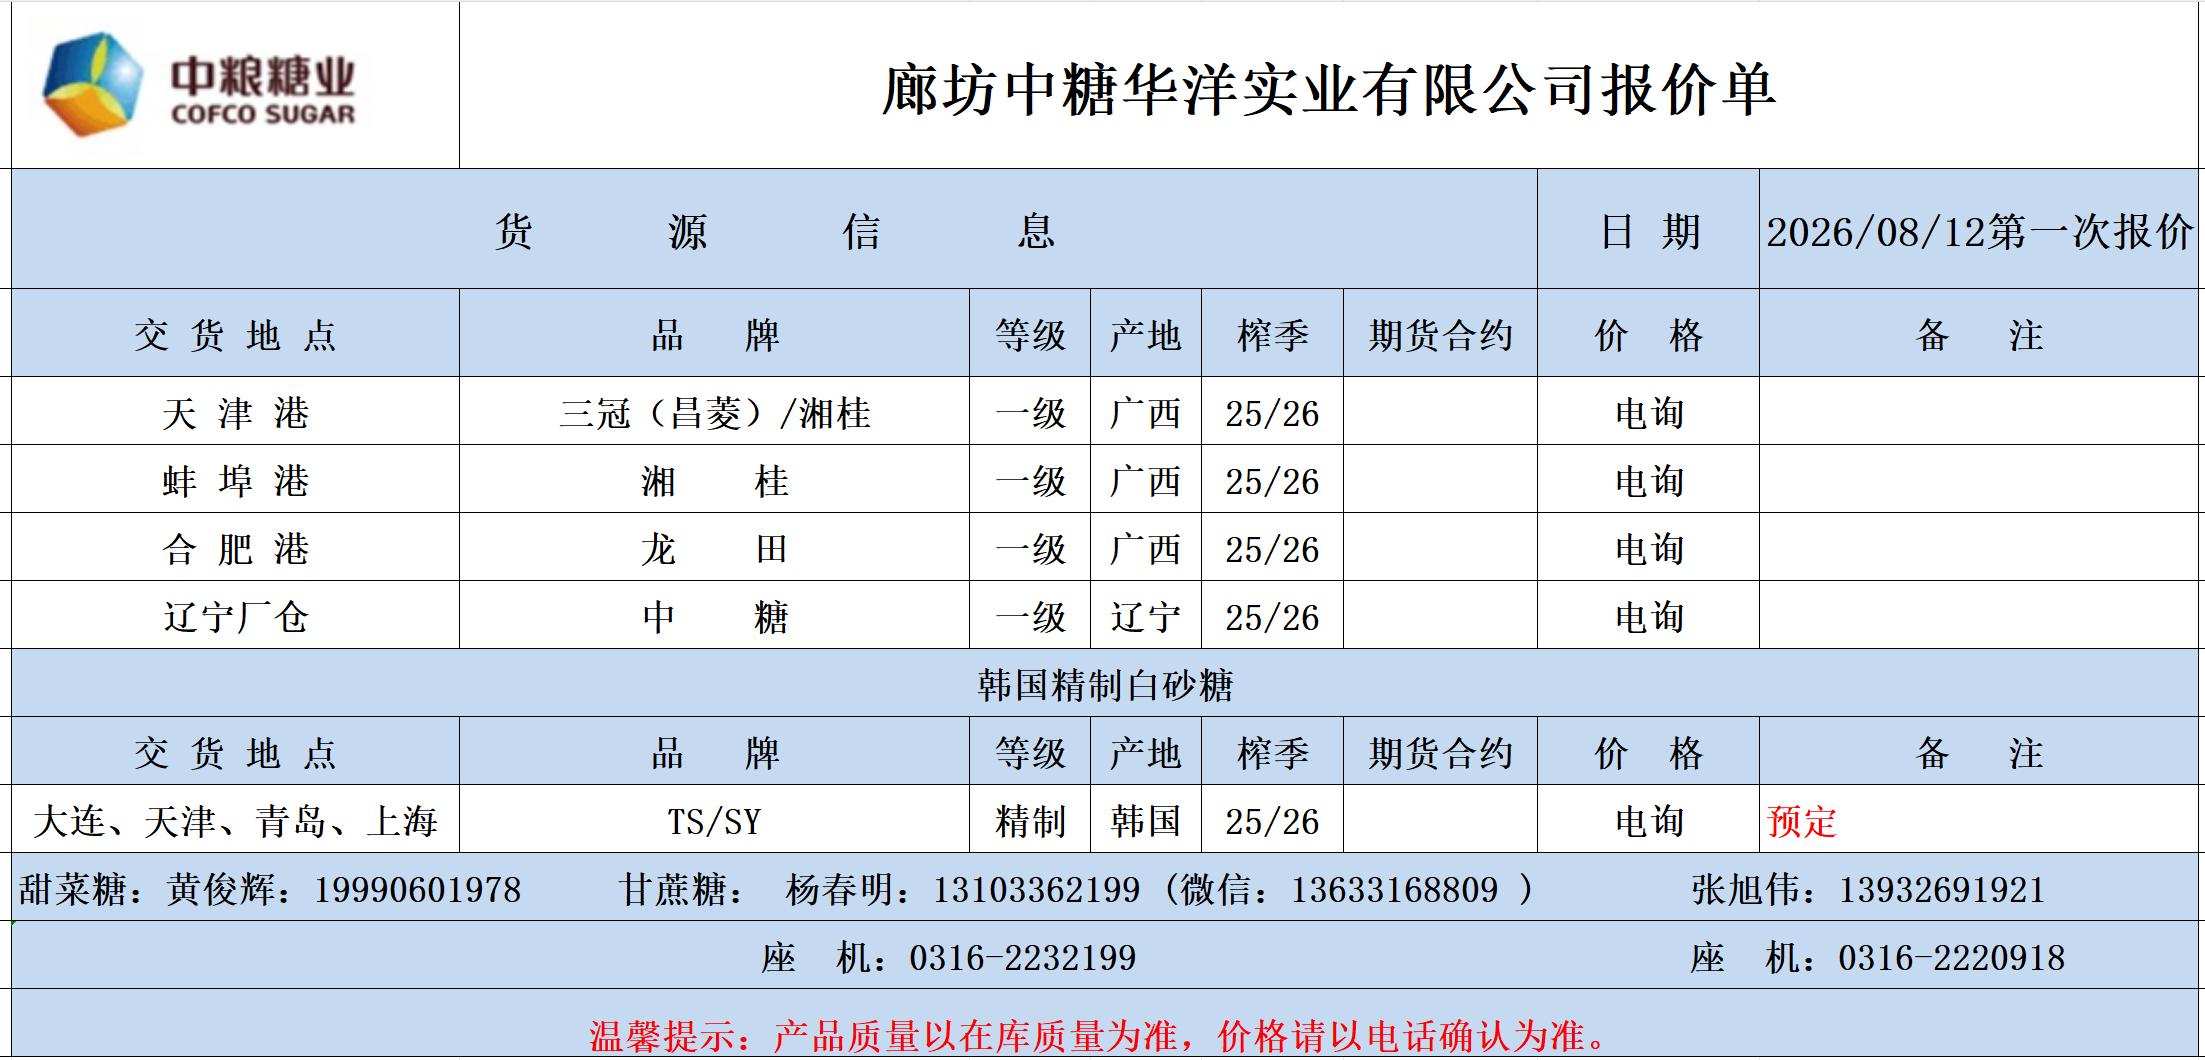Select the 一级 grade in the 天津港 row
Image resolution: width=2205 pixels, height=1060 pixels.
(1031, 413)
